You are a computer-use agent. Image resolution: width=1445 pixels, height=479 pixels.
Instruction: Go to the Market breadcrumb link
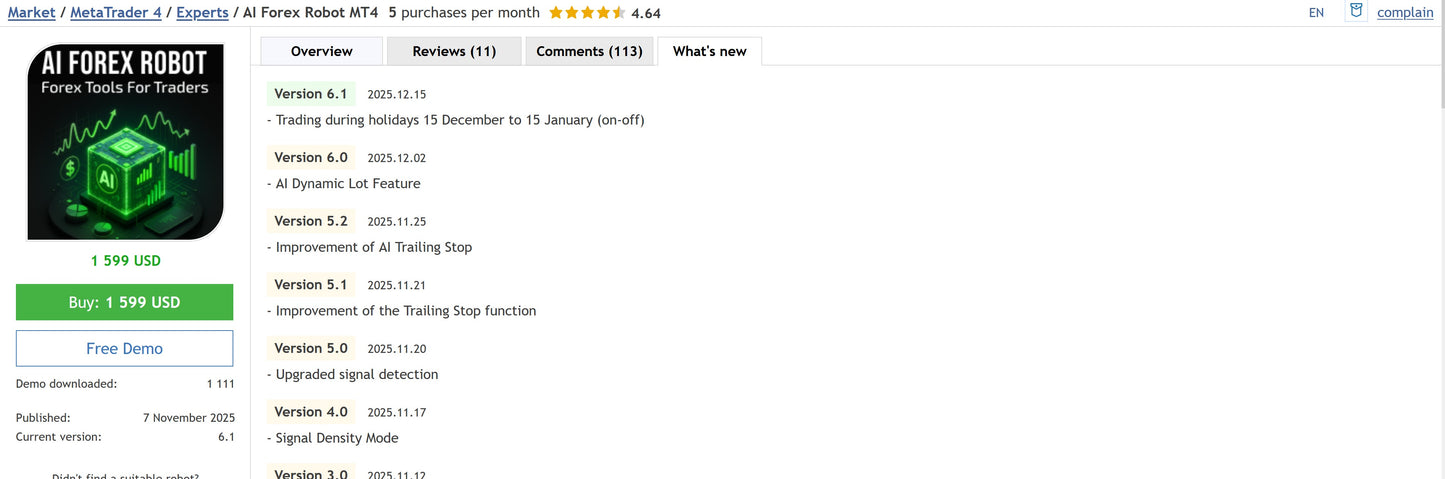point(31,13)
